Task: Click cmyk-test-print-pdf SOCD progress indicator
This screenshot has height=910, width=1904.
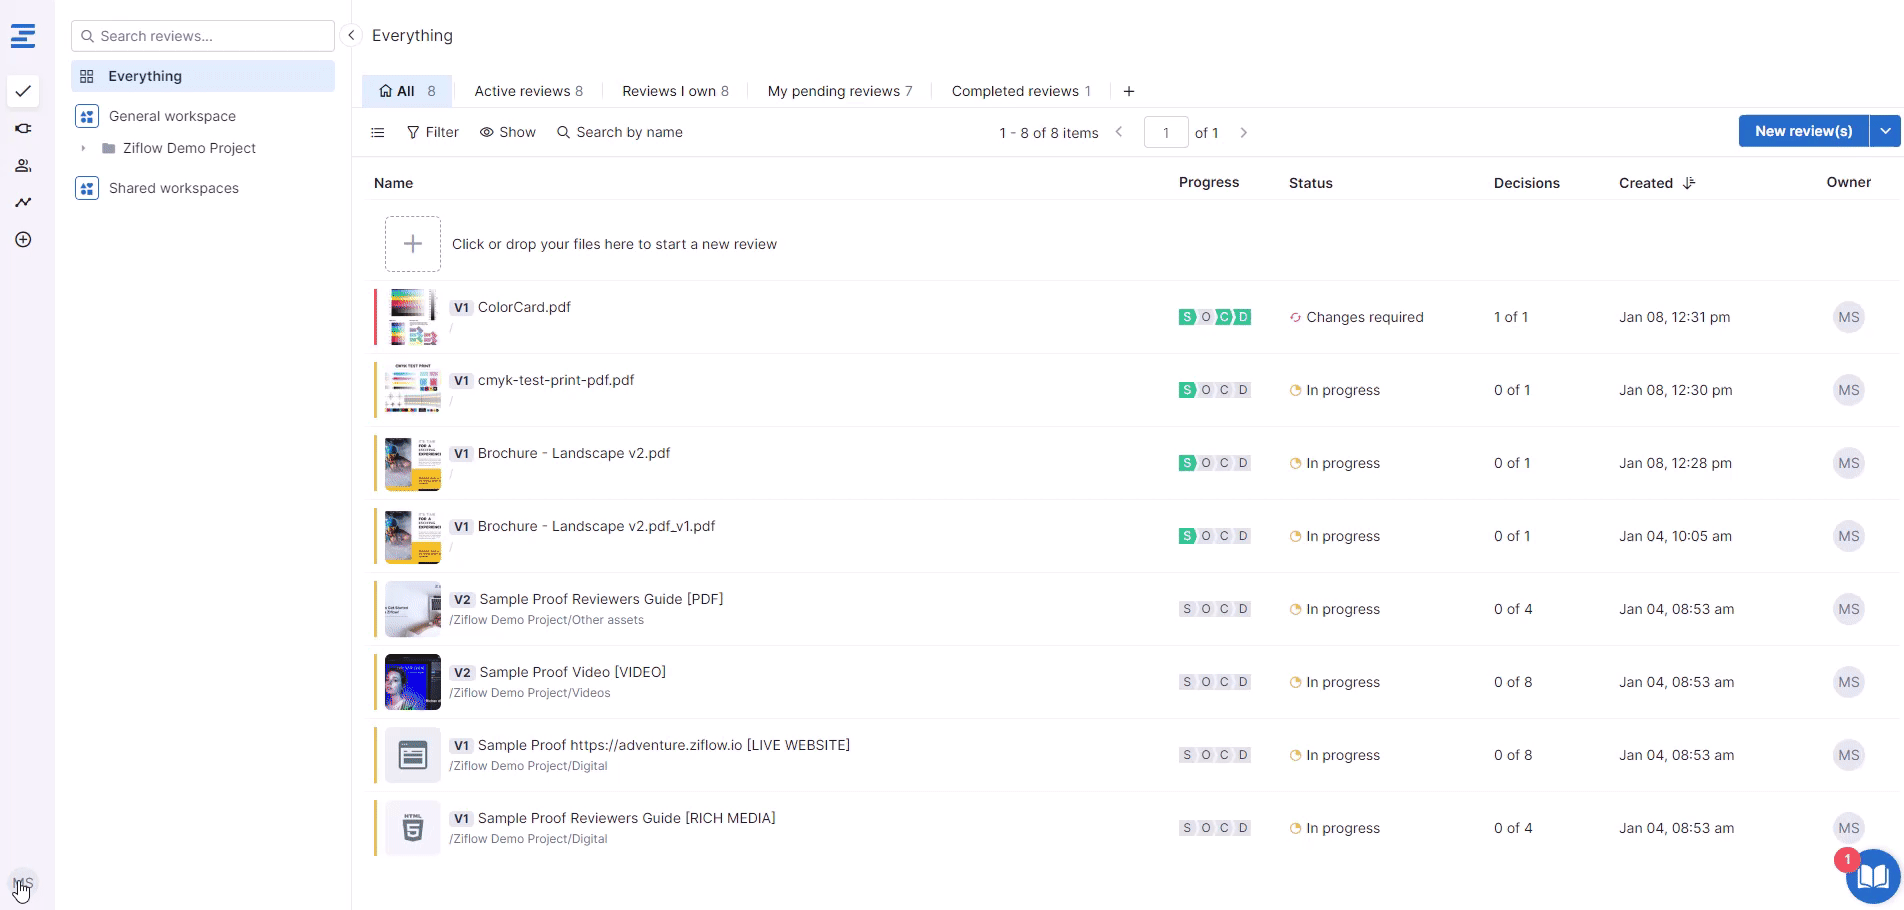Action: click(x=1215, y=390)
